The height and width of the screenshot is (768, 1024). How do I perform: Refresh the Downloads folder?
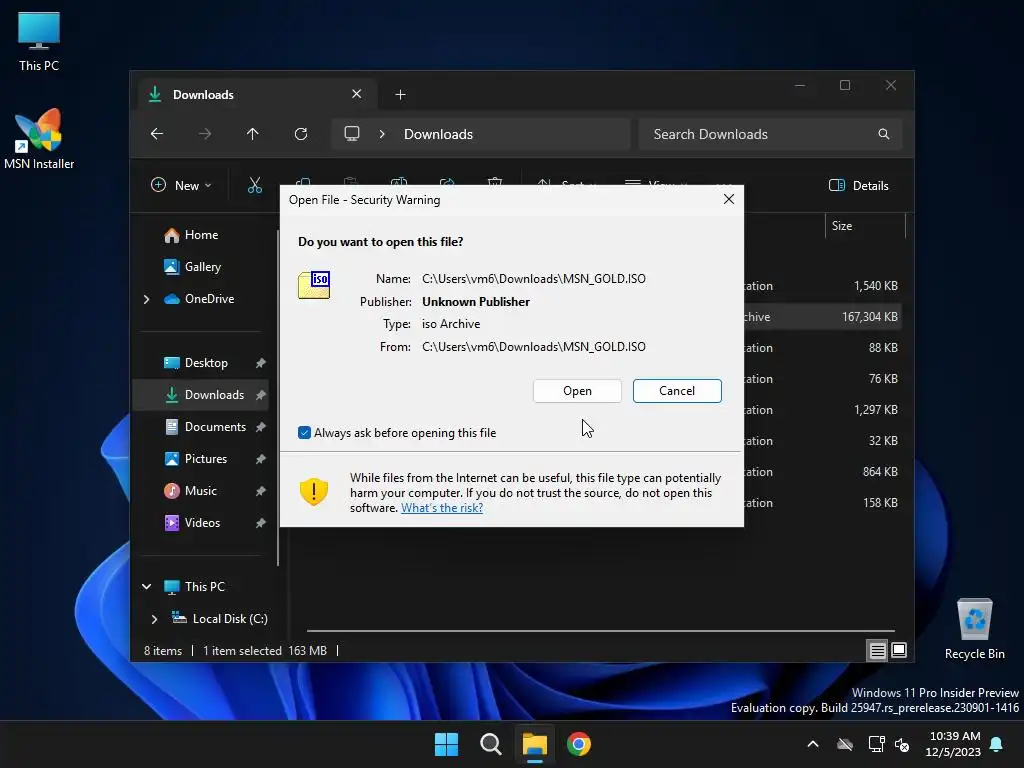(x=300, y=134)
